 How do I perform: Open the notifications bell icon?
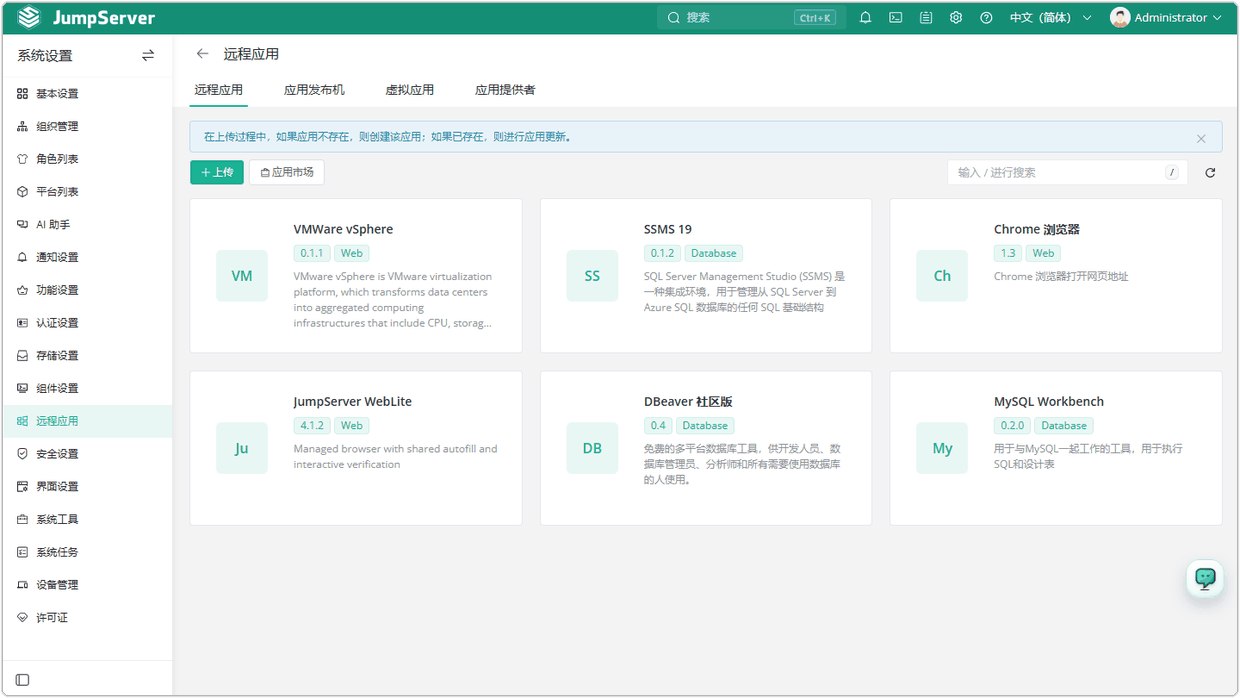[865, 18]
